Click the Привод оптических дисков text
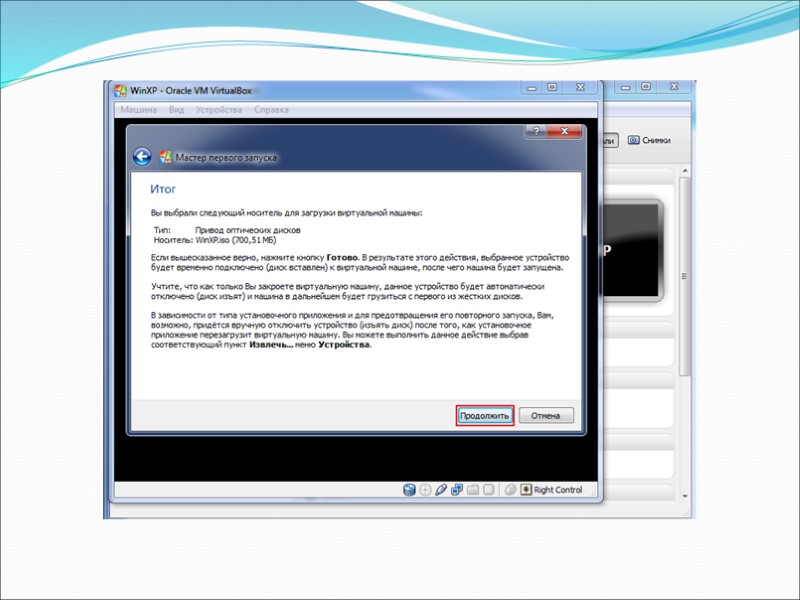 pos(248,230)
